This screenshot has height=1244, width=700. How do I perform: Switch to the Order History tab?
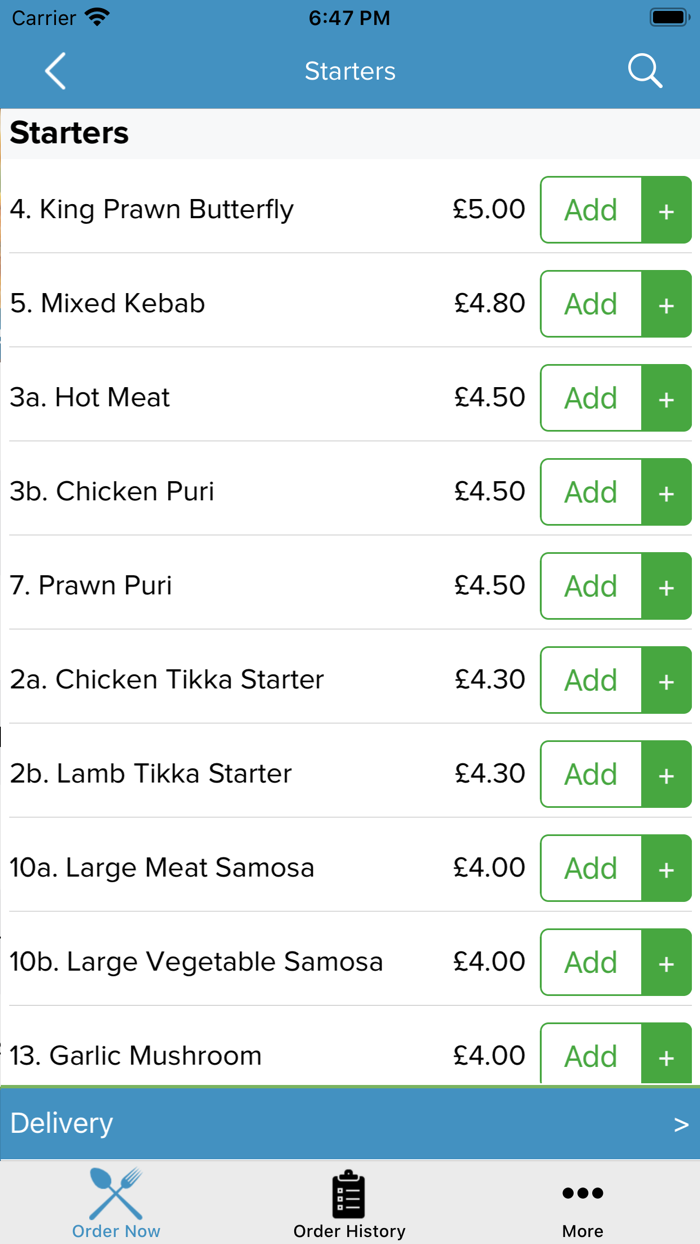pyautogui.click(x=349, y=1204)
